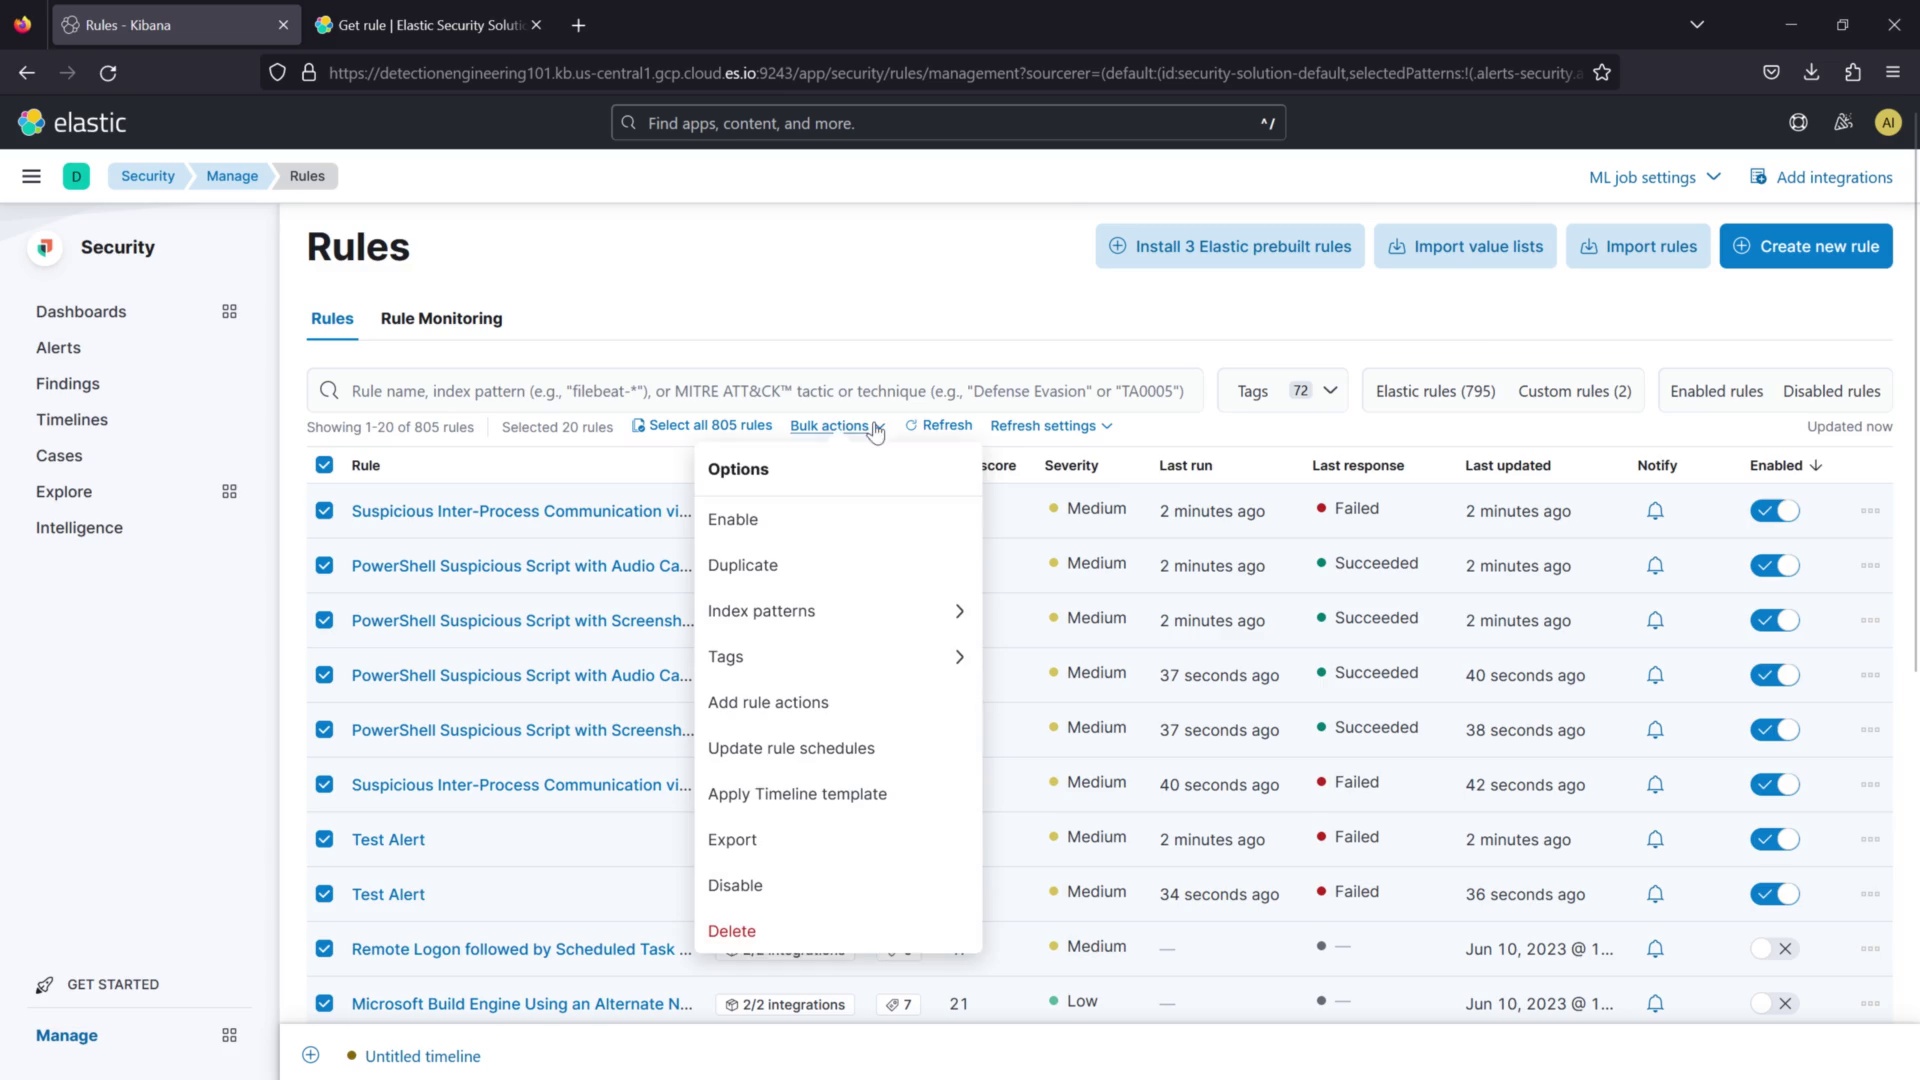The image size is (1920, 1080).
Task: Switch to Rule Monitoring tab
Action: (x=441, y=318)
